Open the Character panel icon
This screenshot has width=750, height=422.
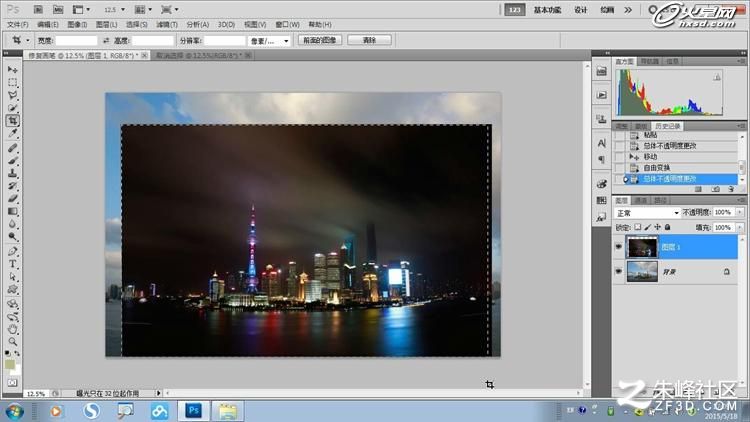pyautogui.click(x=602, y=143)
